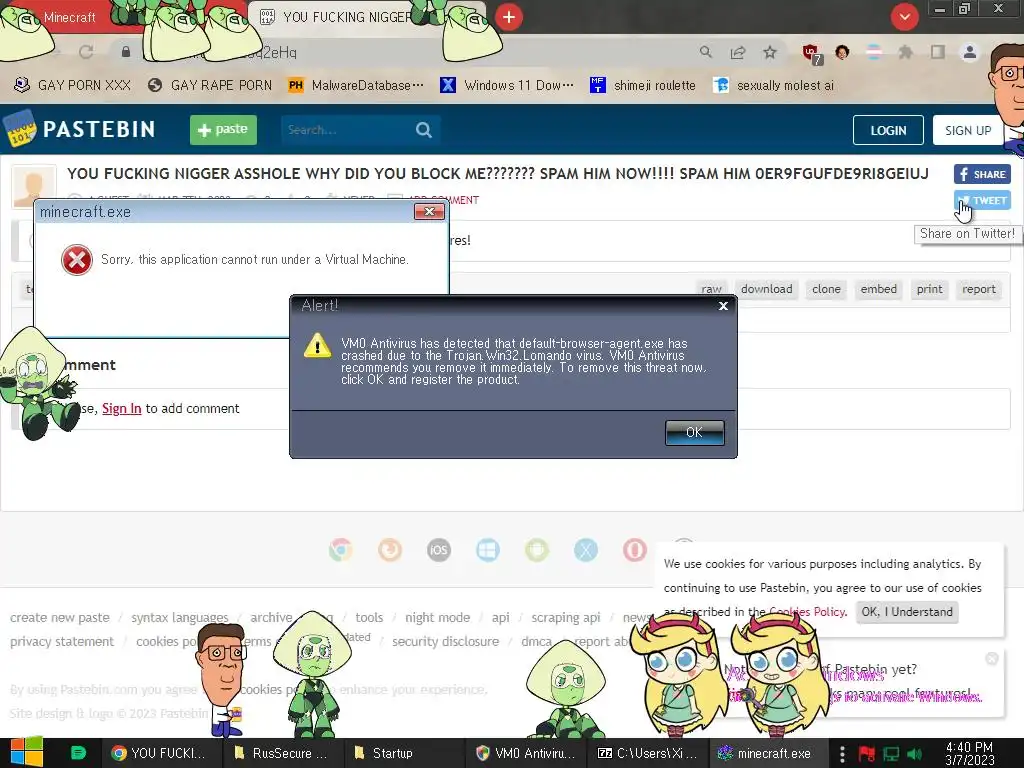Click the Pastebin search magnifier icon
1024x768 pixels.
click(424, 130)
